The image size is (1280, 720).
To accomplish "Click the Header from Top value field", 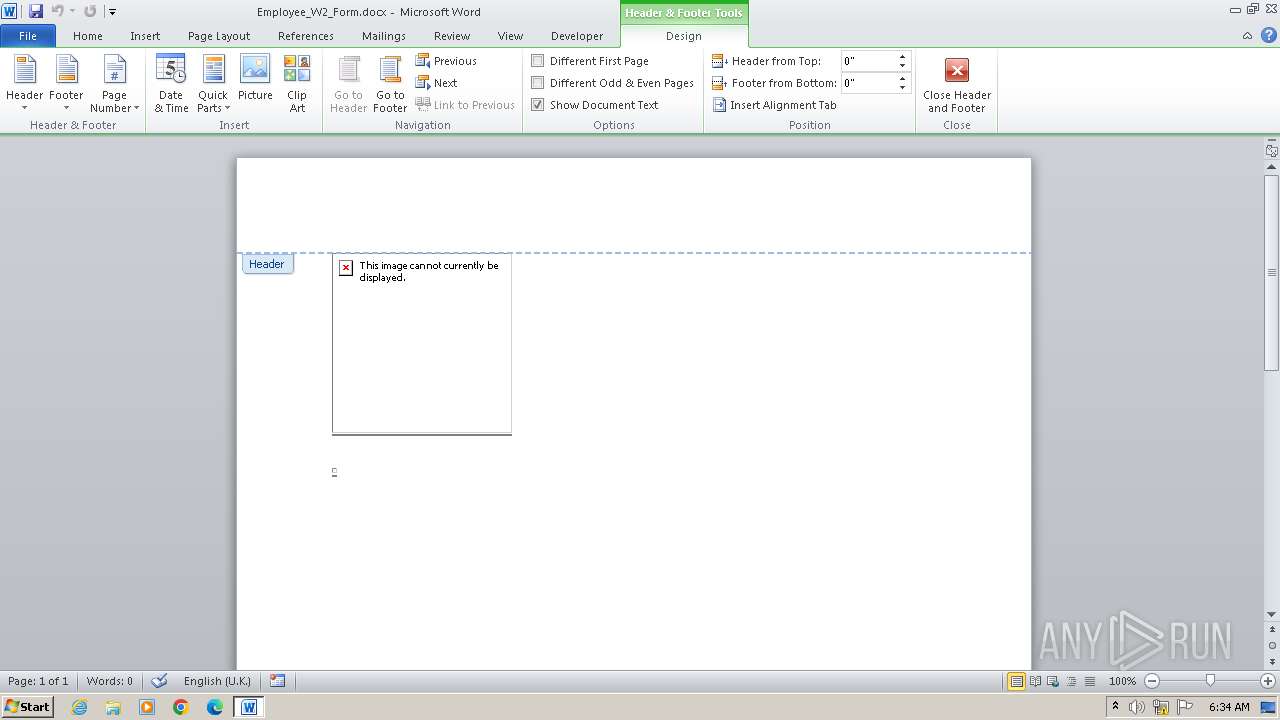I will point(868,61).
